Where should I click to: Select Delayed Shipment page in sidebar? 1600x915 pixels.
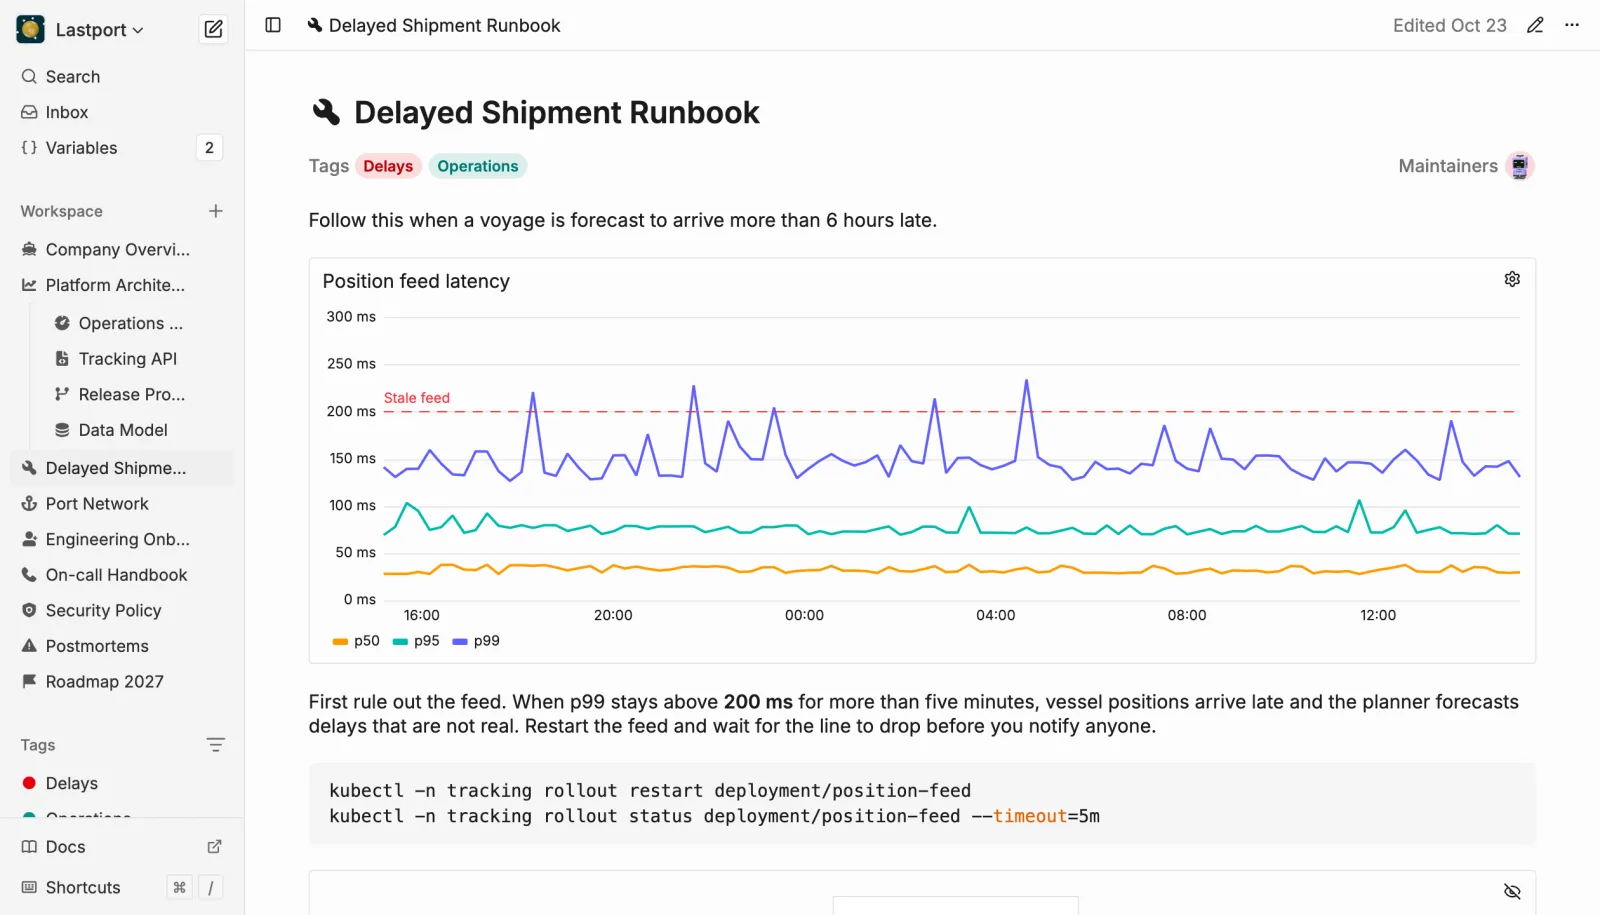pyautogui.click(x=122, y=468)
